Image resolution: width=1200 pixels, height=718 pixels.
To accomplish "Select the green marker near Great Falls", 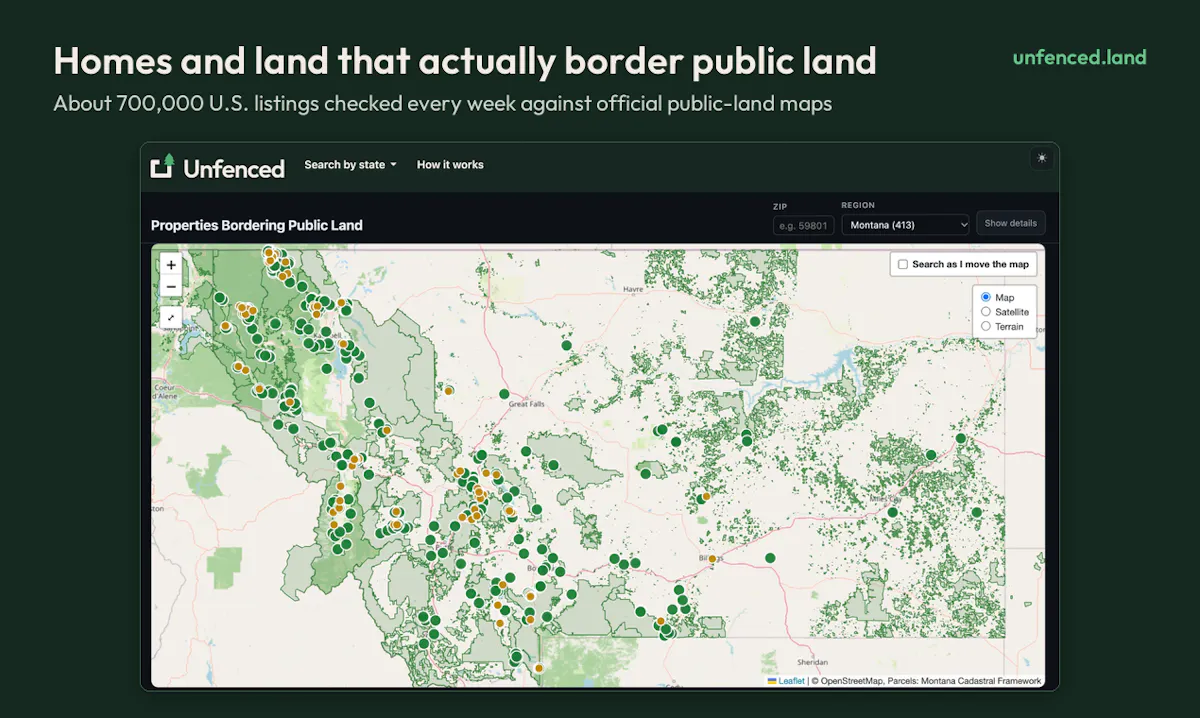I will click(x=504, y=394).
